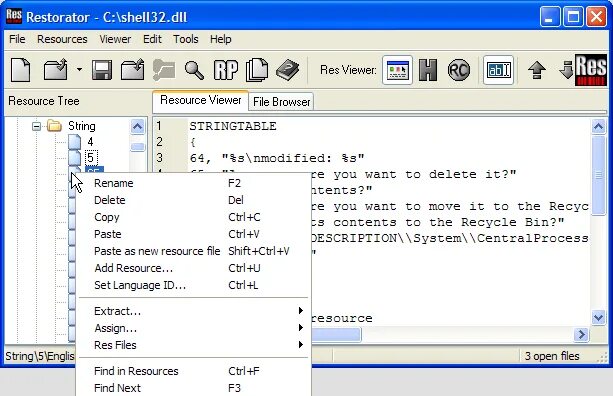Click the Restorator title bar app icon

click(14, 17)
